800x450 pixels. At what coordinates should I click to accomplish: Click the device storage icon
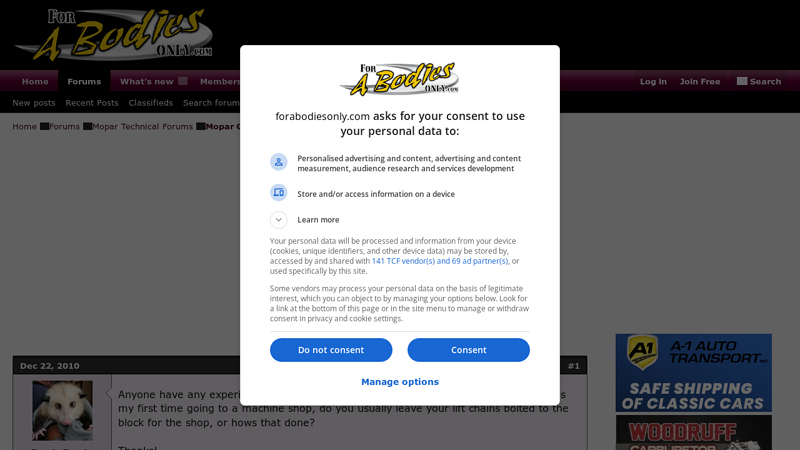tap(279, 193)
